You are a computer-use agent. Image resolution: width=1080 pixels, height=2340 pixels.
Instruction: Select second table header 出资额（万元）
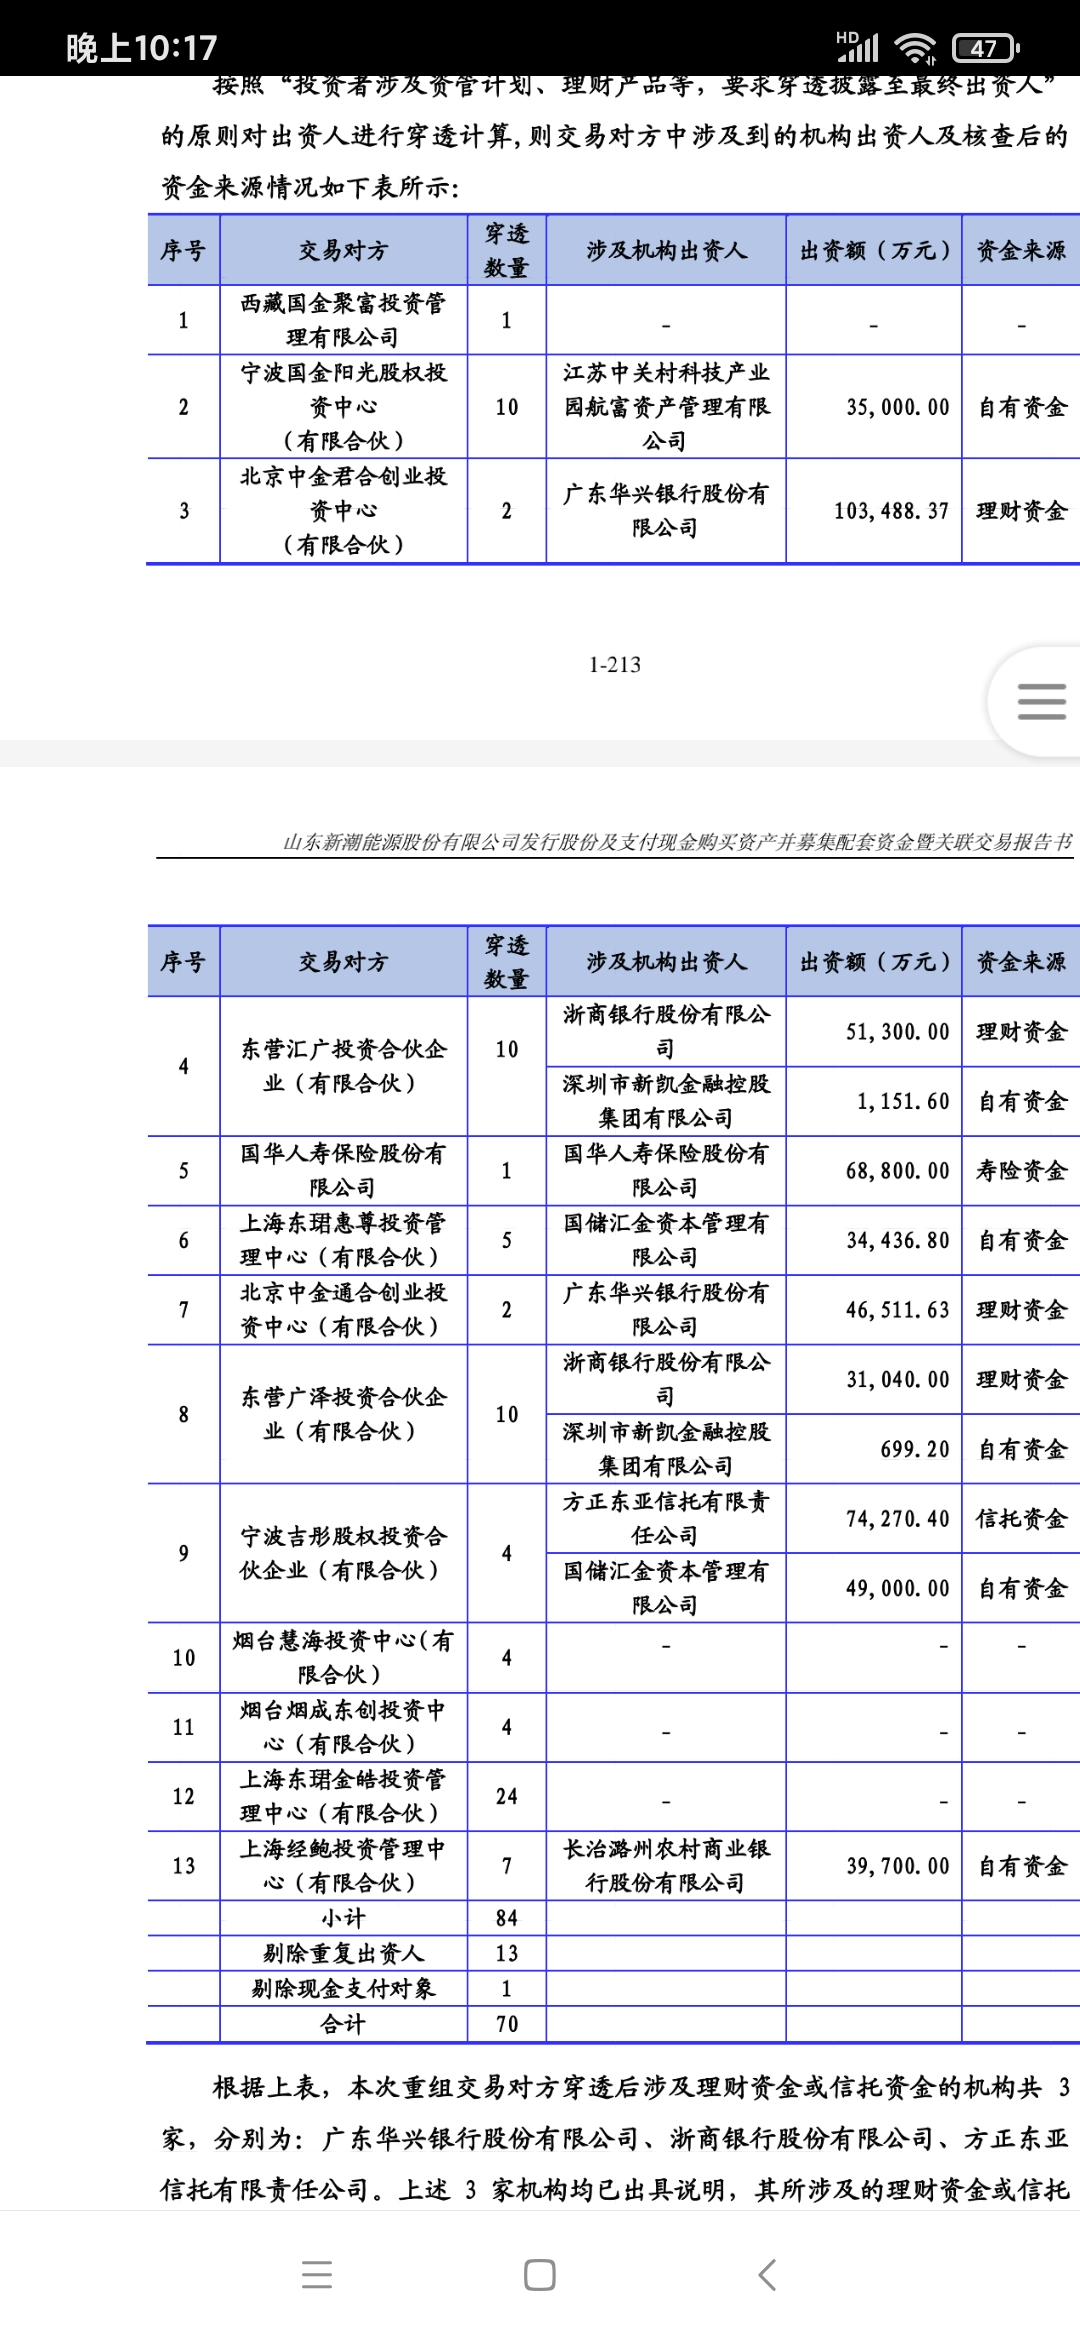(874, 962)
